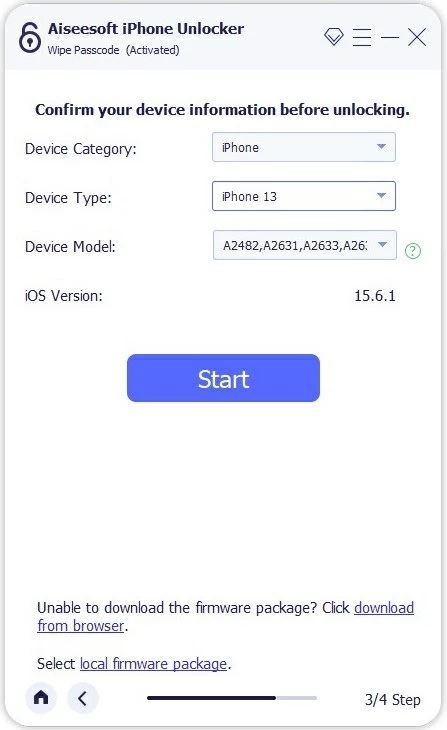Expand the Device Model dropdown arrow
The image size is (447, 730).
tap(382, 244)
